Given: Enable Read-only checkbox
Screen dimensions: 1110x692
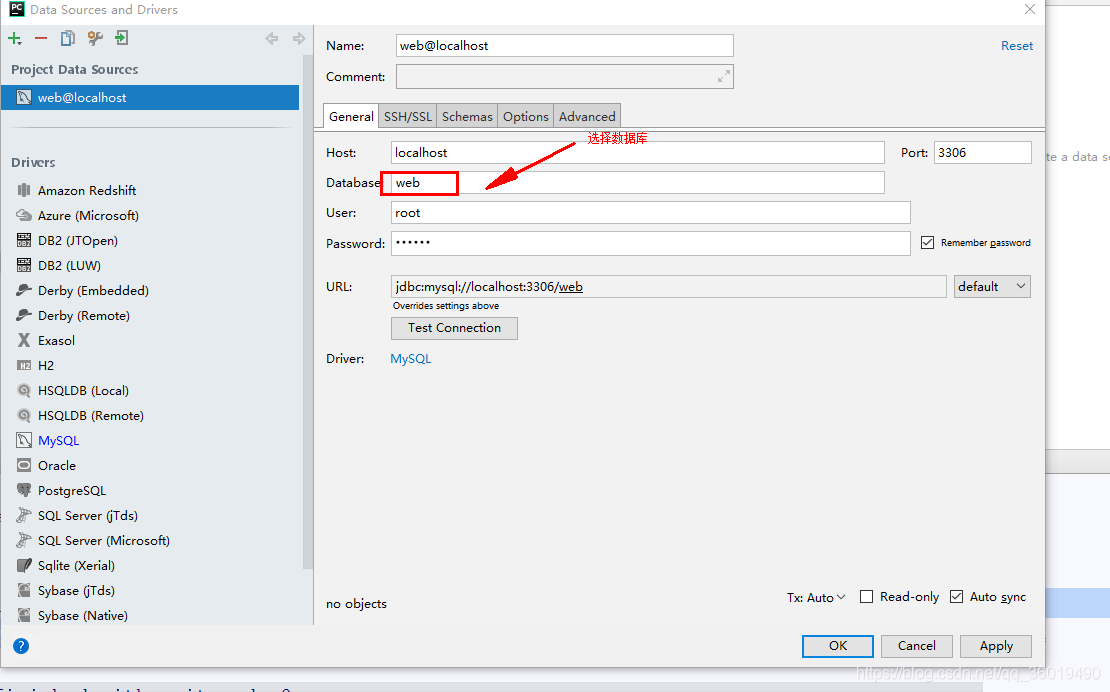Looking at the screenshot, I should 866,596.
